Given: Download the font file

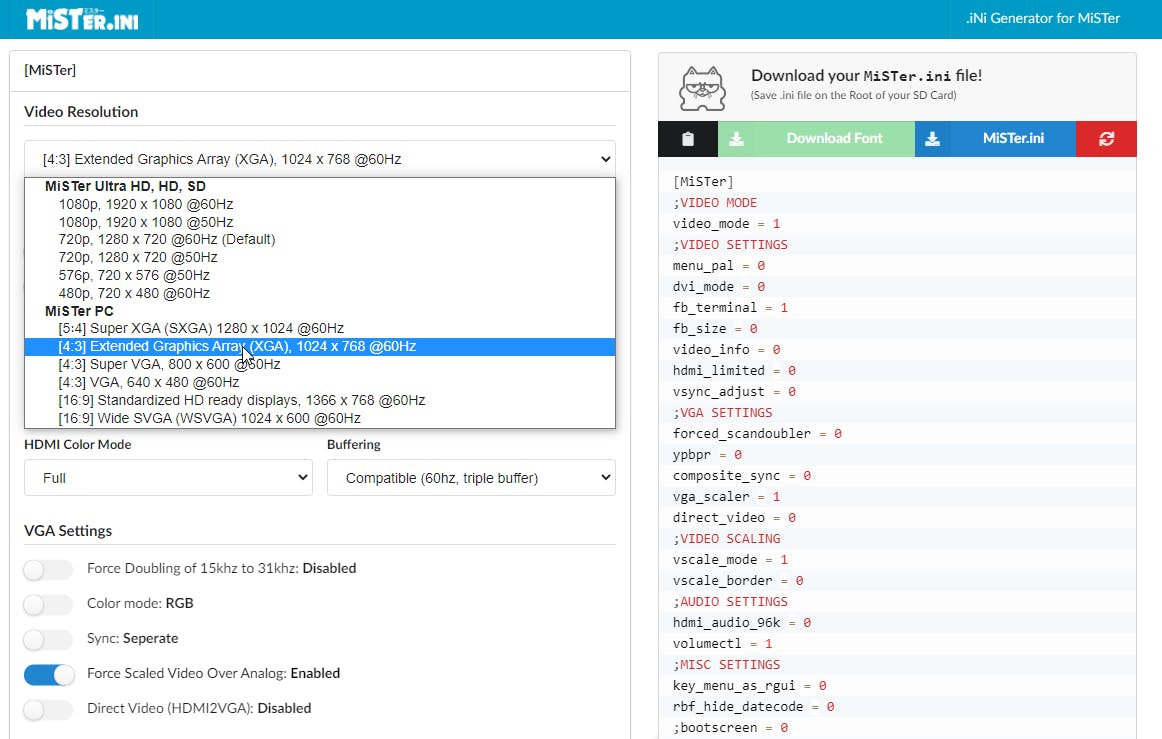Looking at the screenshot, I should 834,139.
